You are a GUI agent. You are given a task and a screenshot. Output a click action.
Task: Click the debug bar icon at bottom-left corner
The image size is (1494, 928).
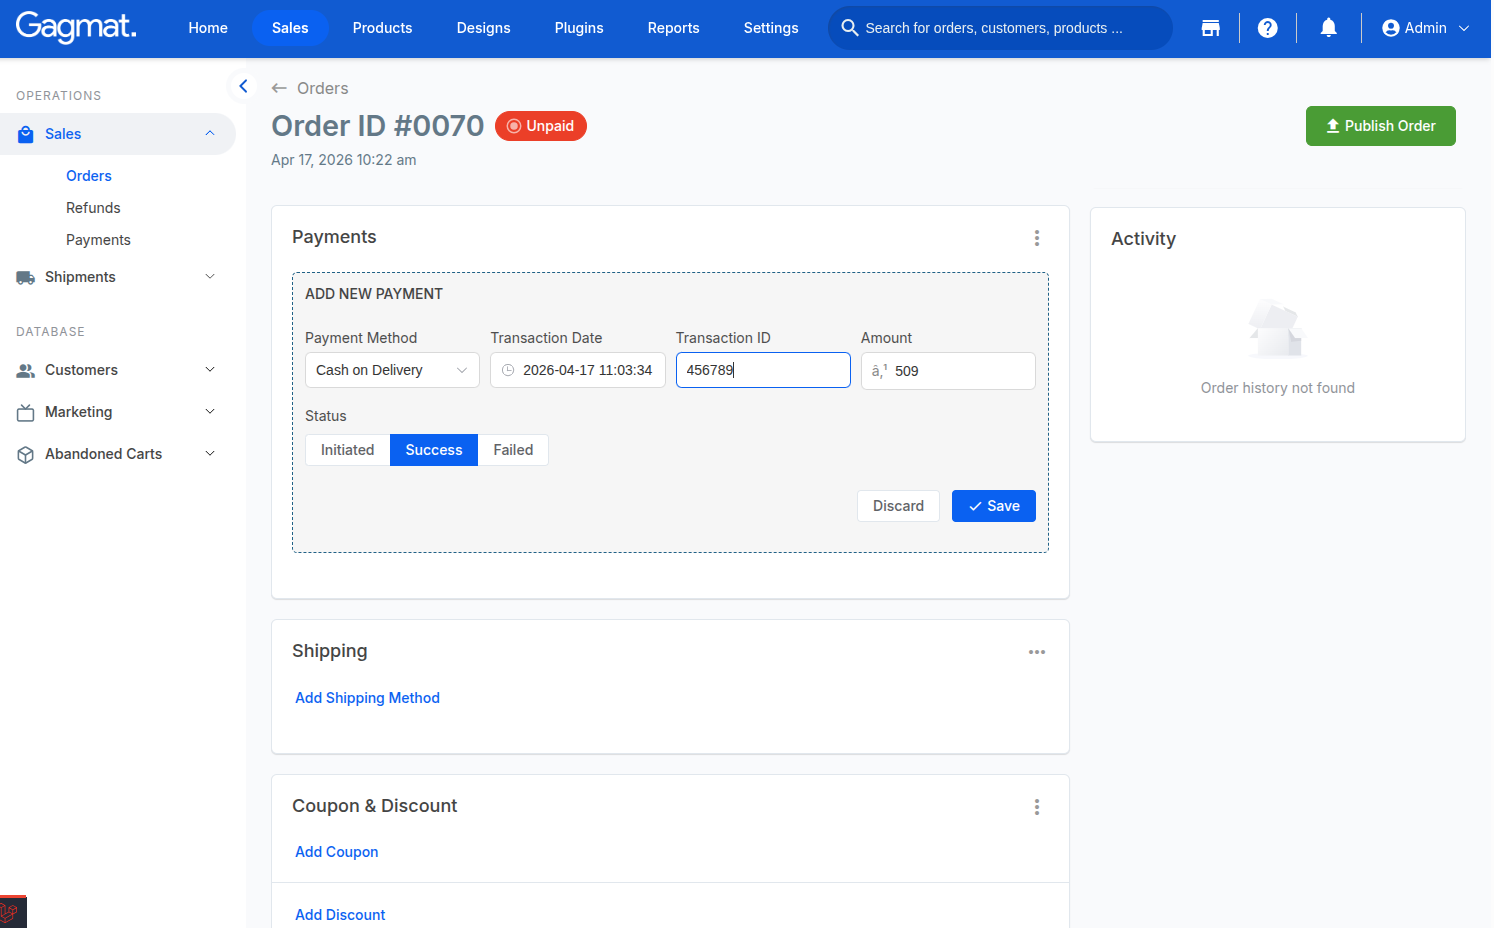(x=13, y=912)
